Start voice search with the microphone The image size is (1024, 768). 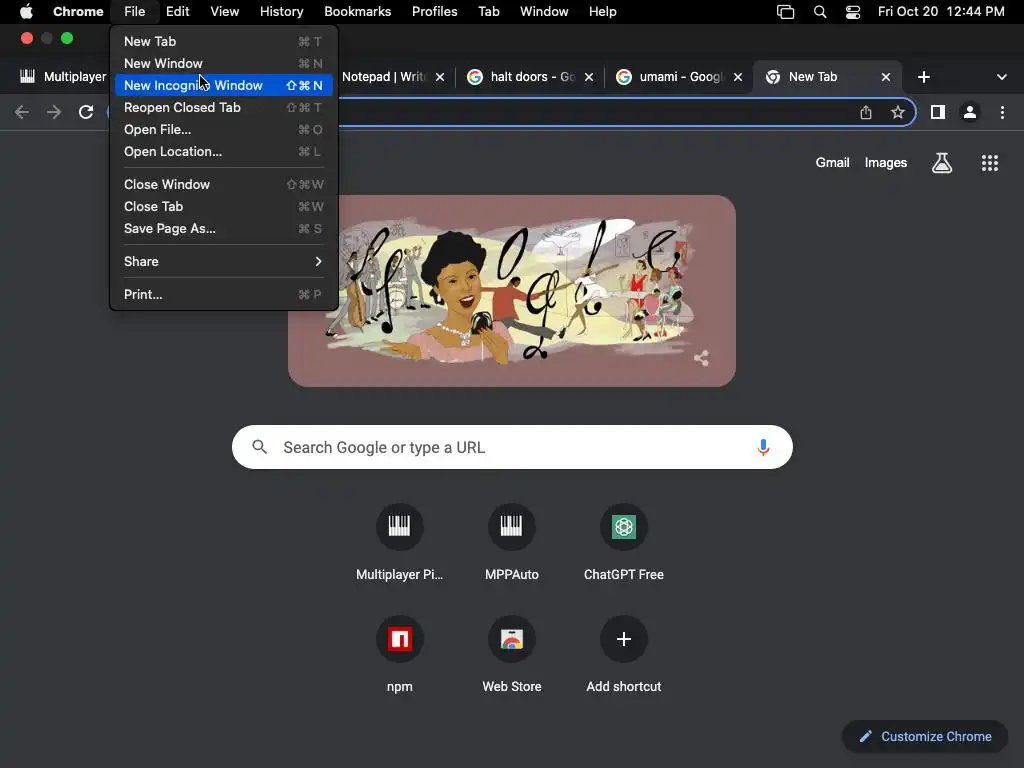(x=763, y=447)
